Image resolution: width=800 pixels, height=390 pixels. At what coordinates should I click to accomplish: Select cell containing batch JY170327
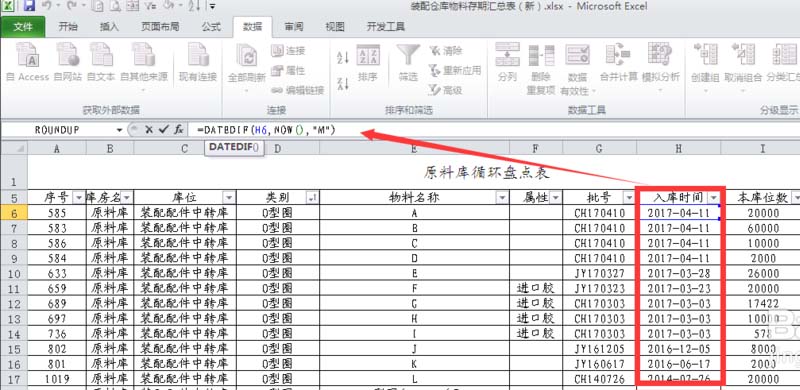(599, 273)
